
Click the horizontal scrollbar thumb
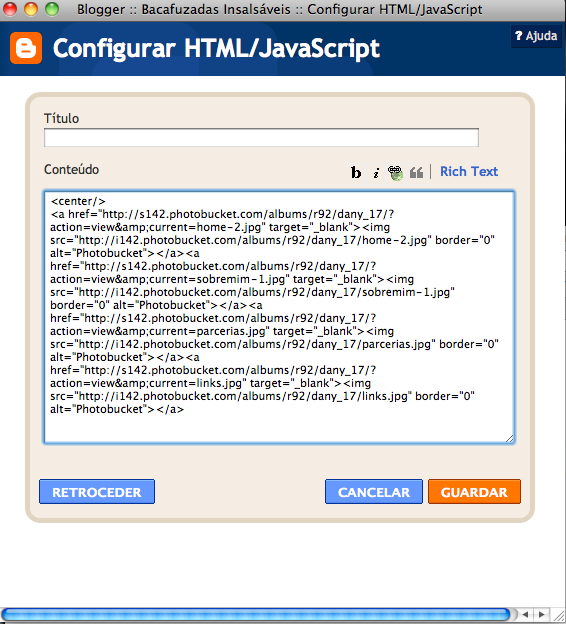coord(255,614)
